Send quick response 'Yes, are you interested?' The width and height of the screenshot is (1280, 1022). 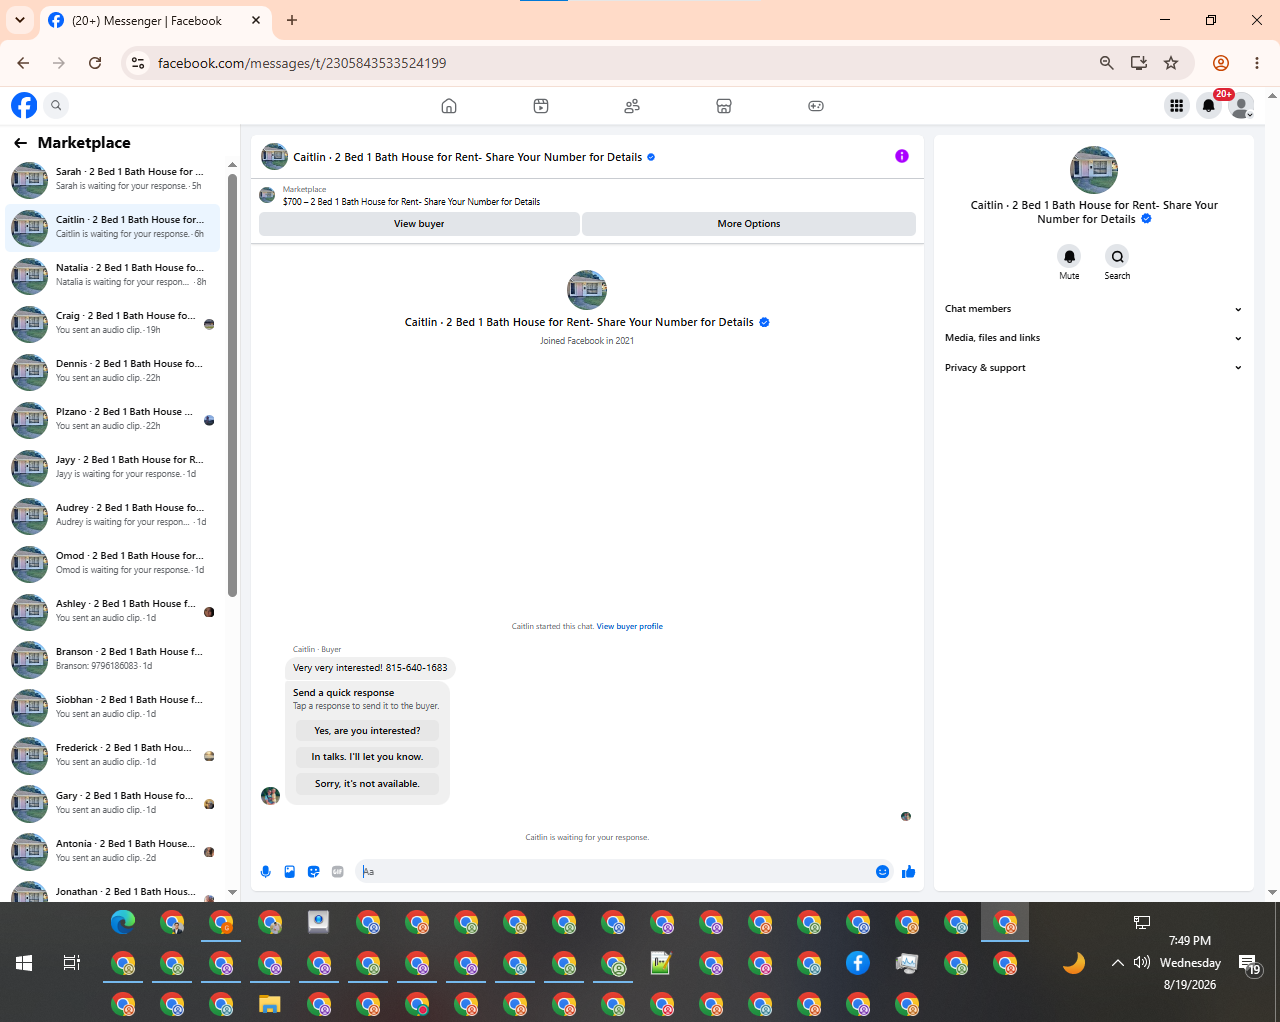(x=367, y=731)
